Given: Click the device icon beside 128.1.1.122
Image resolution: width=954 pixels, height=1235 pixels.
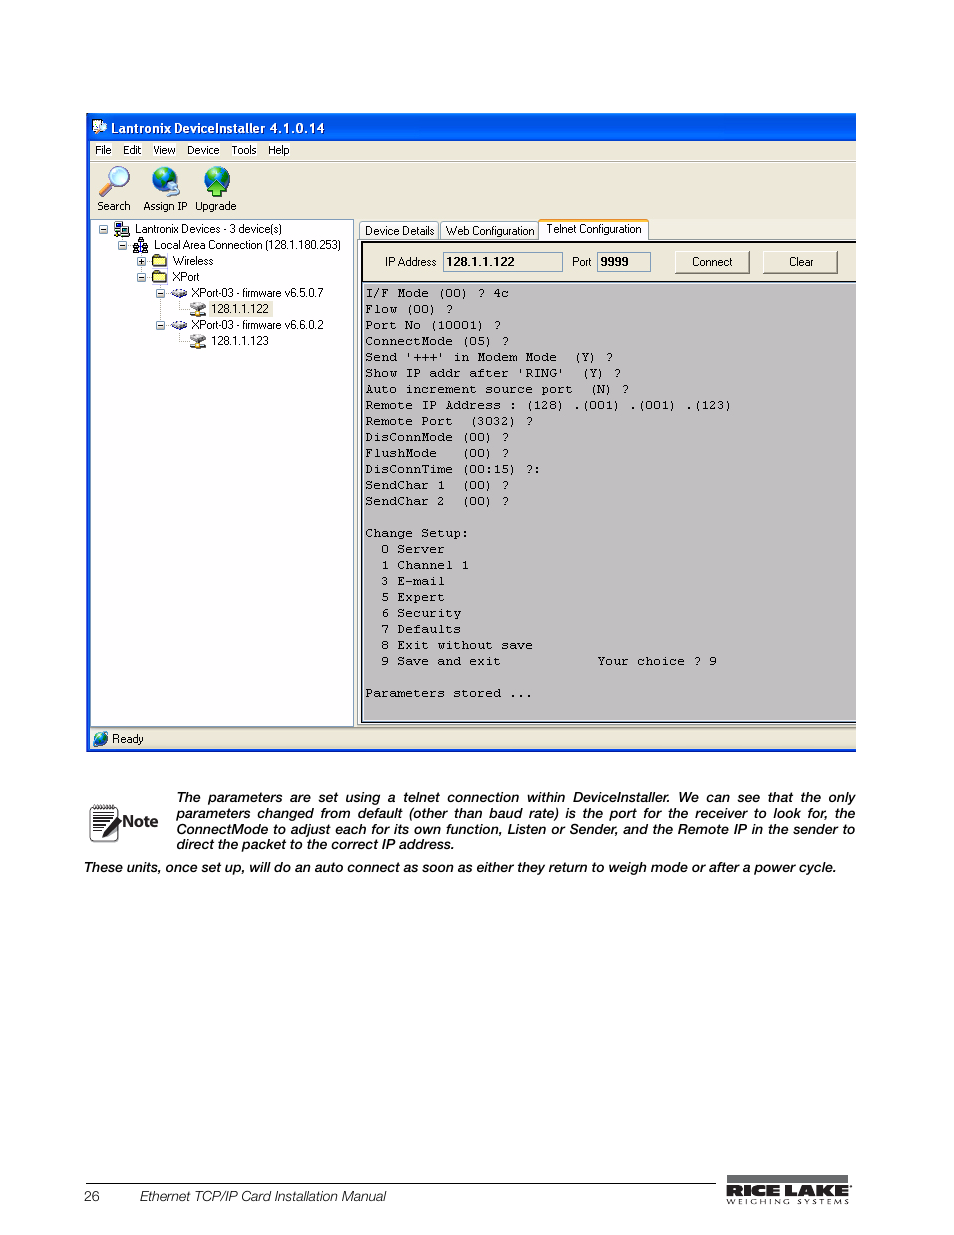Looking at the screenshot, I should coord(198,309).
